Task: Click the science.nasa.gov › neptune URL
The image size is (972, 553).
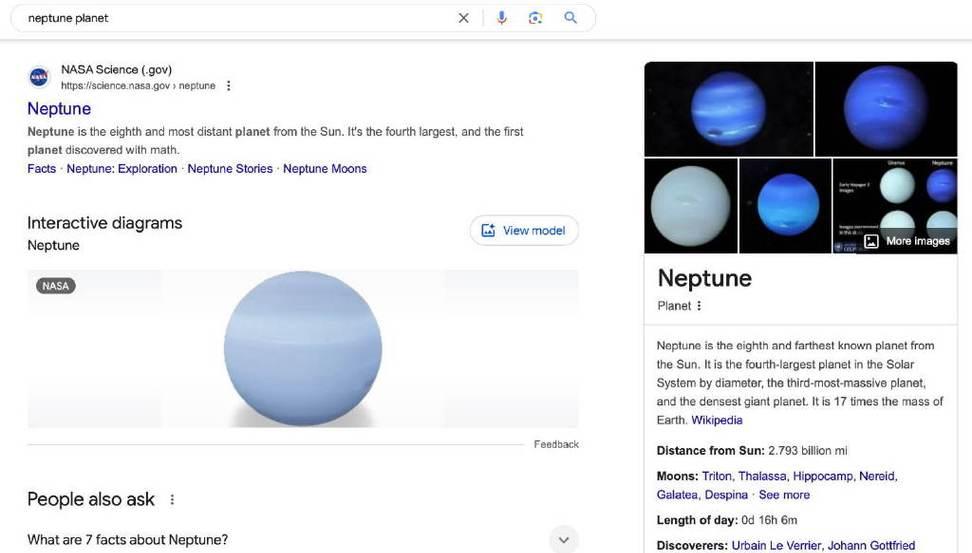Action: (x=138, y=86)
